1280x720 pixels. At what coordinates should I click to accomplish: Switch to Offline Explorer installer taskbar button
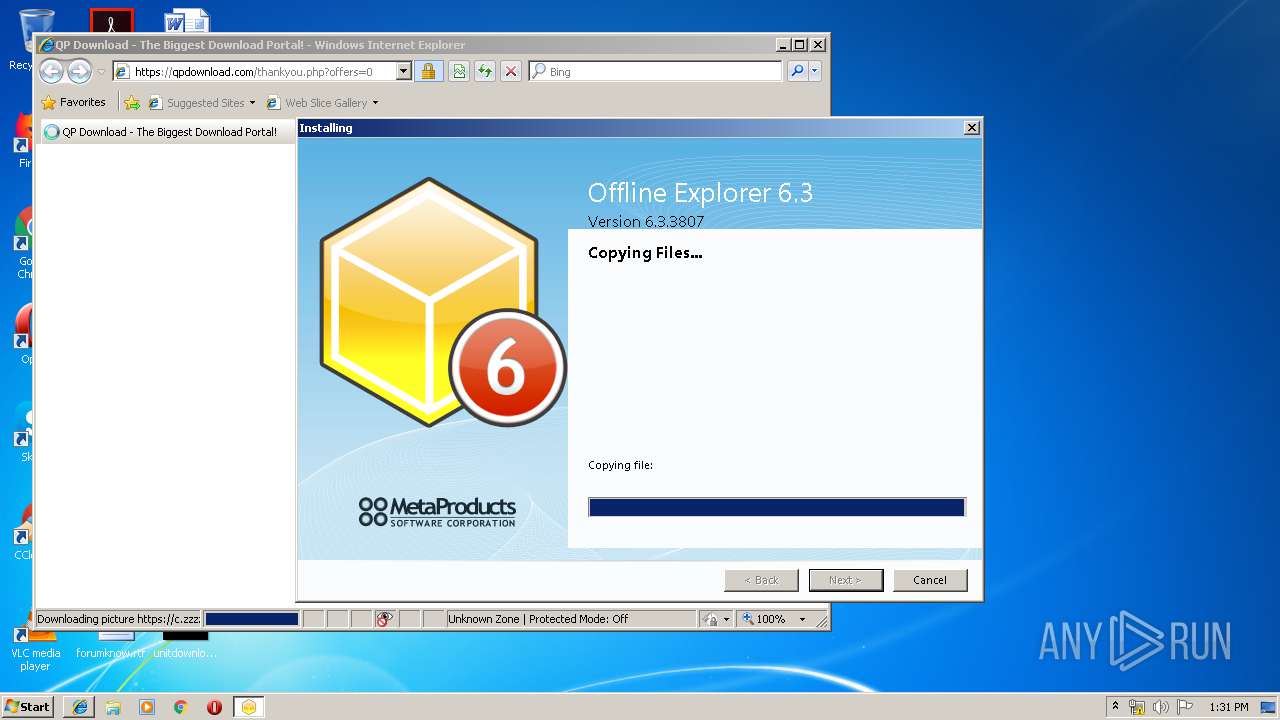click(249, 707)
